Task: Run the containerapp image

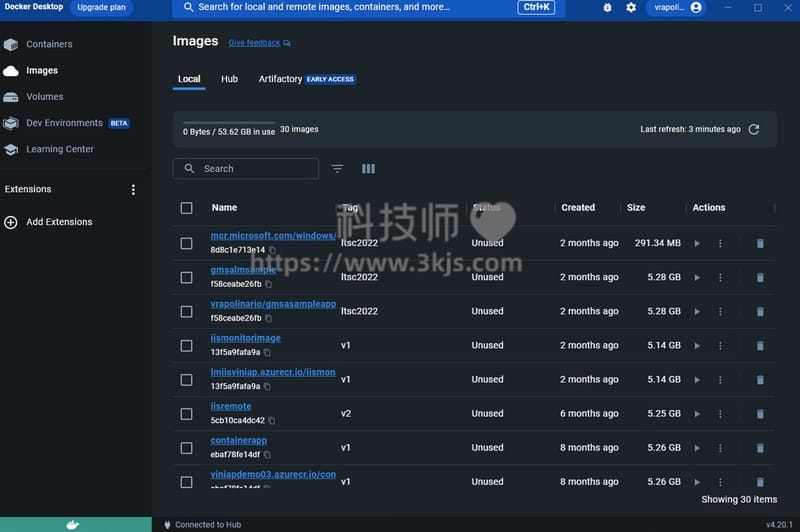Action: click(x=697, y=448)
